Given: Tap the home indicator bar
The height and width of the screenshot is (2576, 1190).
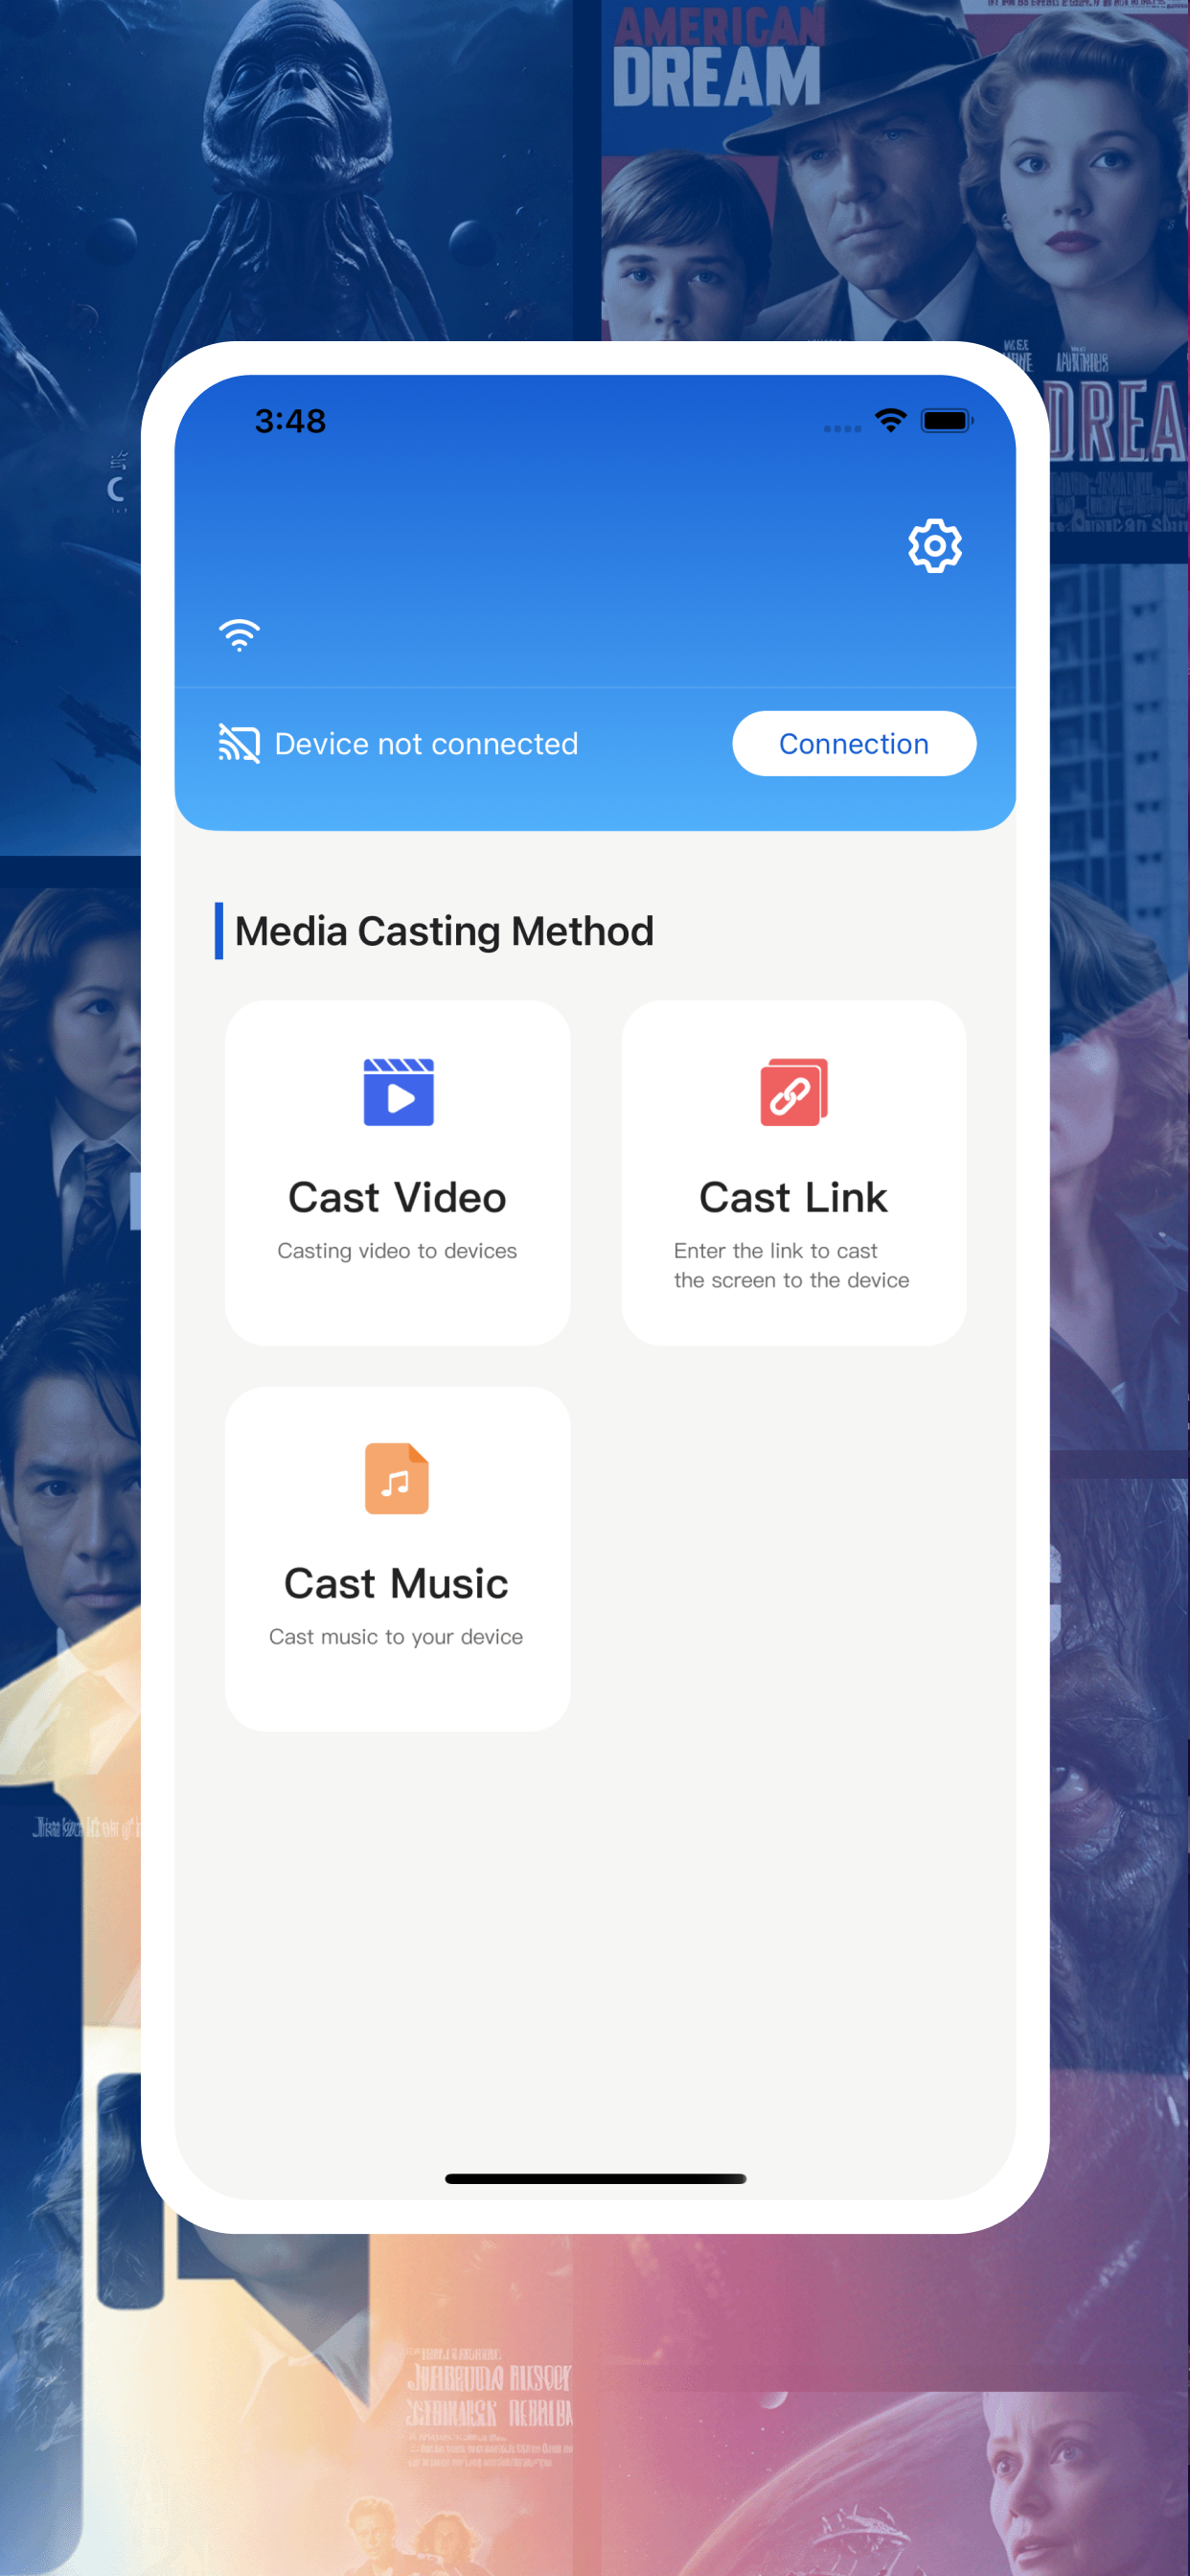Looking at the screenshot, I should click(595, 2178).
